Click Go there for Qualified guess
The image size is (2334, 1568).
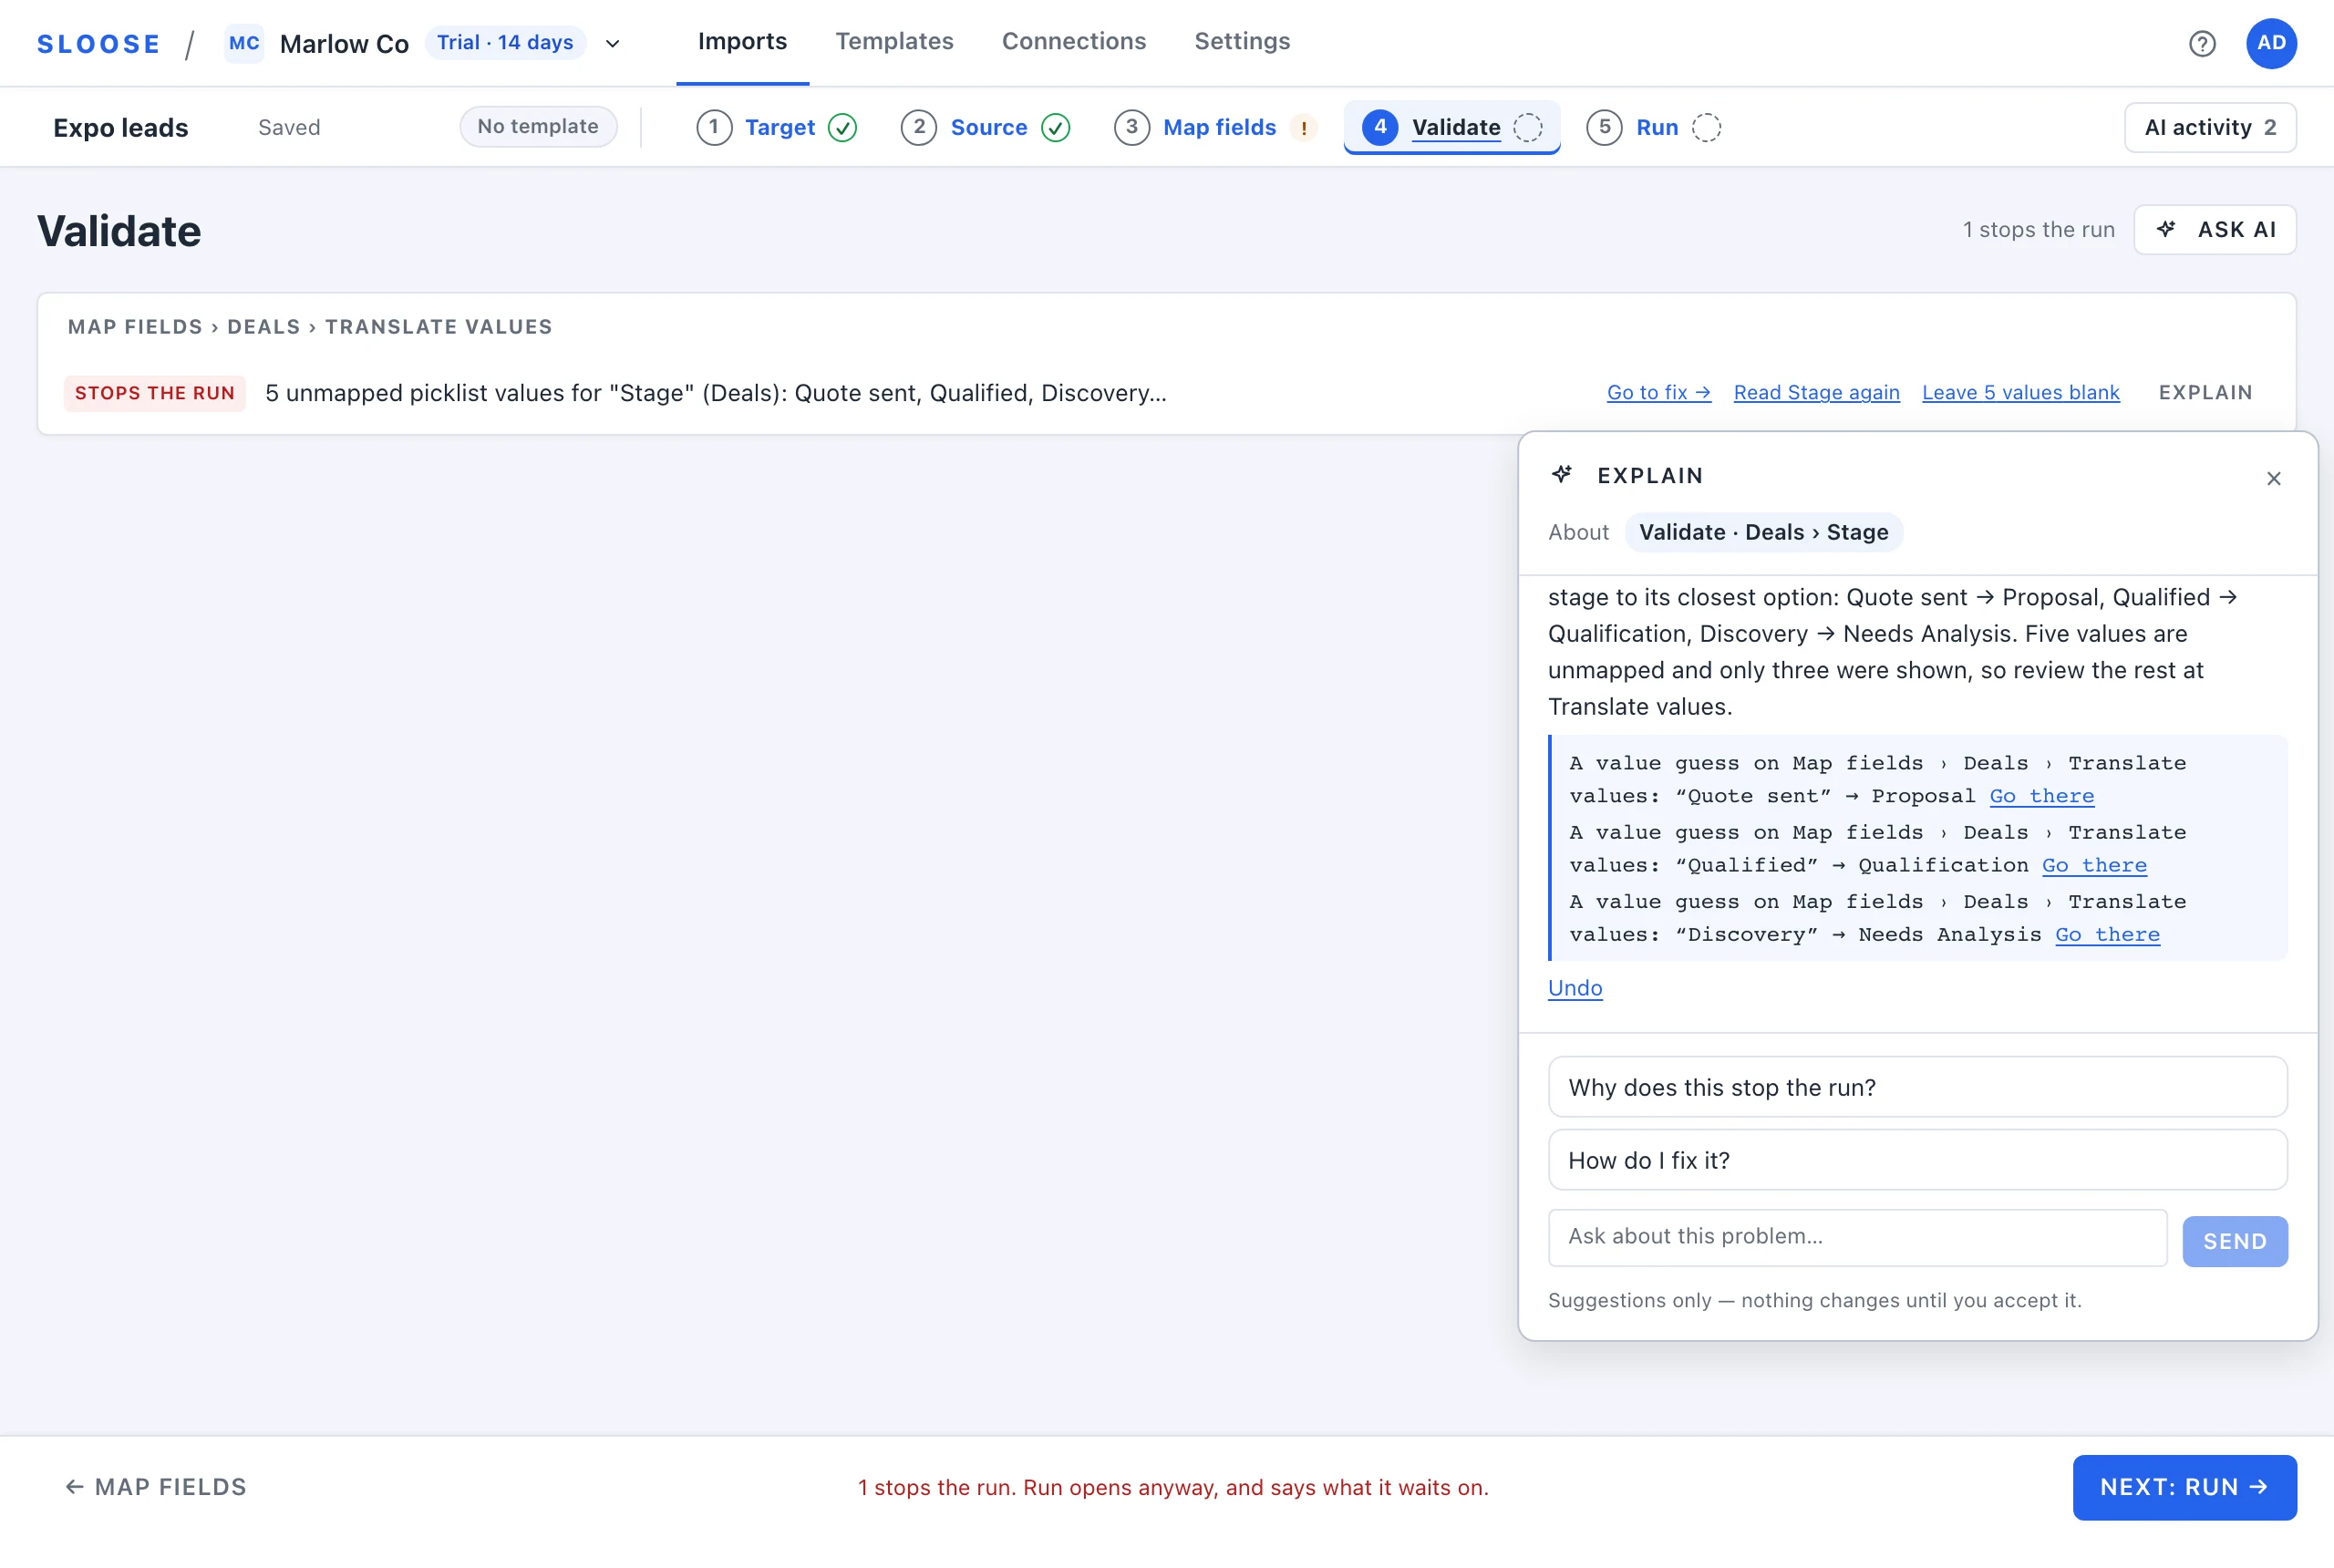click(2094, 865)
